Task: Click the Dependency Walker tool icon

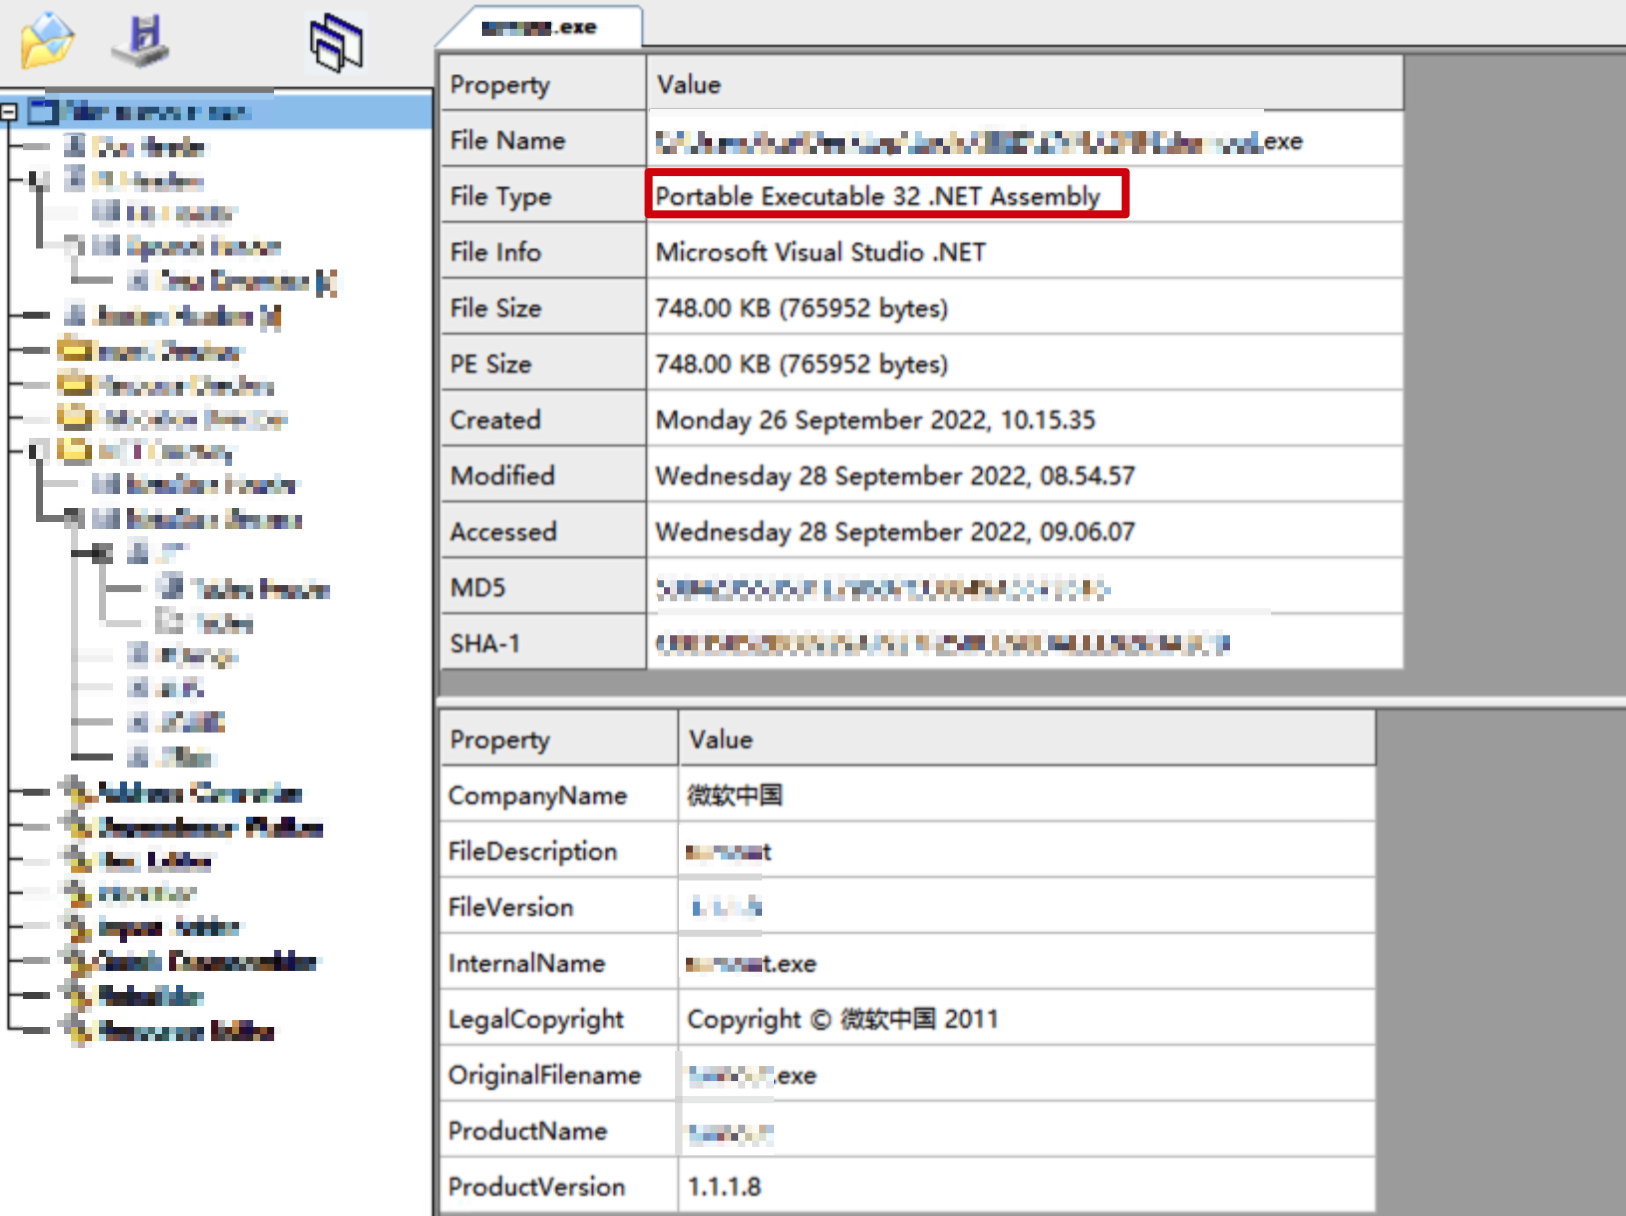Action: click(x=76, y=827)
